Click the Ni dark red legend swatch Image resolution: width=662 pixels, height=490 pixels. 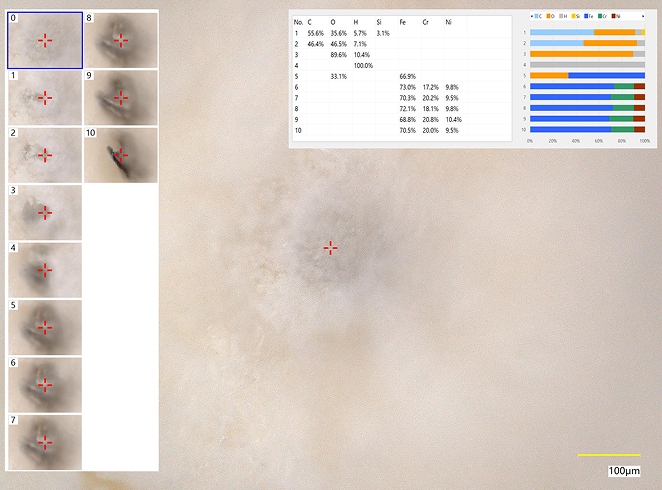pos(613,18)
